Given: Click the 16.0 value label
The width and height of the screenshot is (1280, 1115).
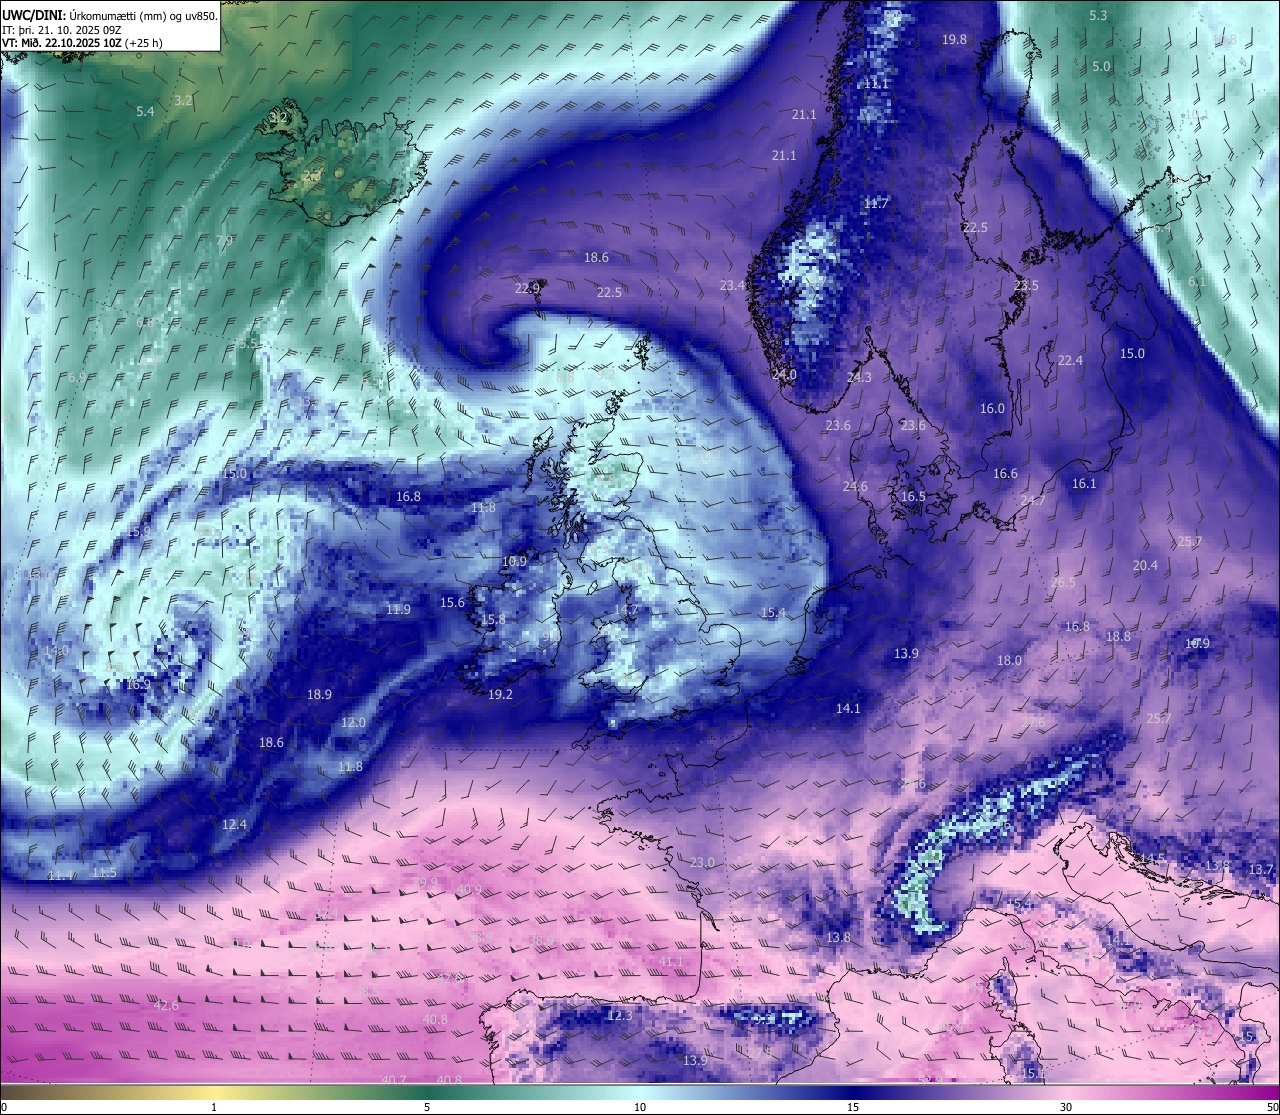Looking at the screenshot, I should (x=992, y=408).
